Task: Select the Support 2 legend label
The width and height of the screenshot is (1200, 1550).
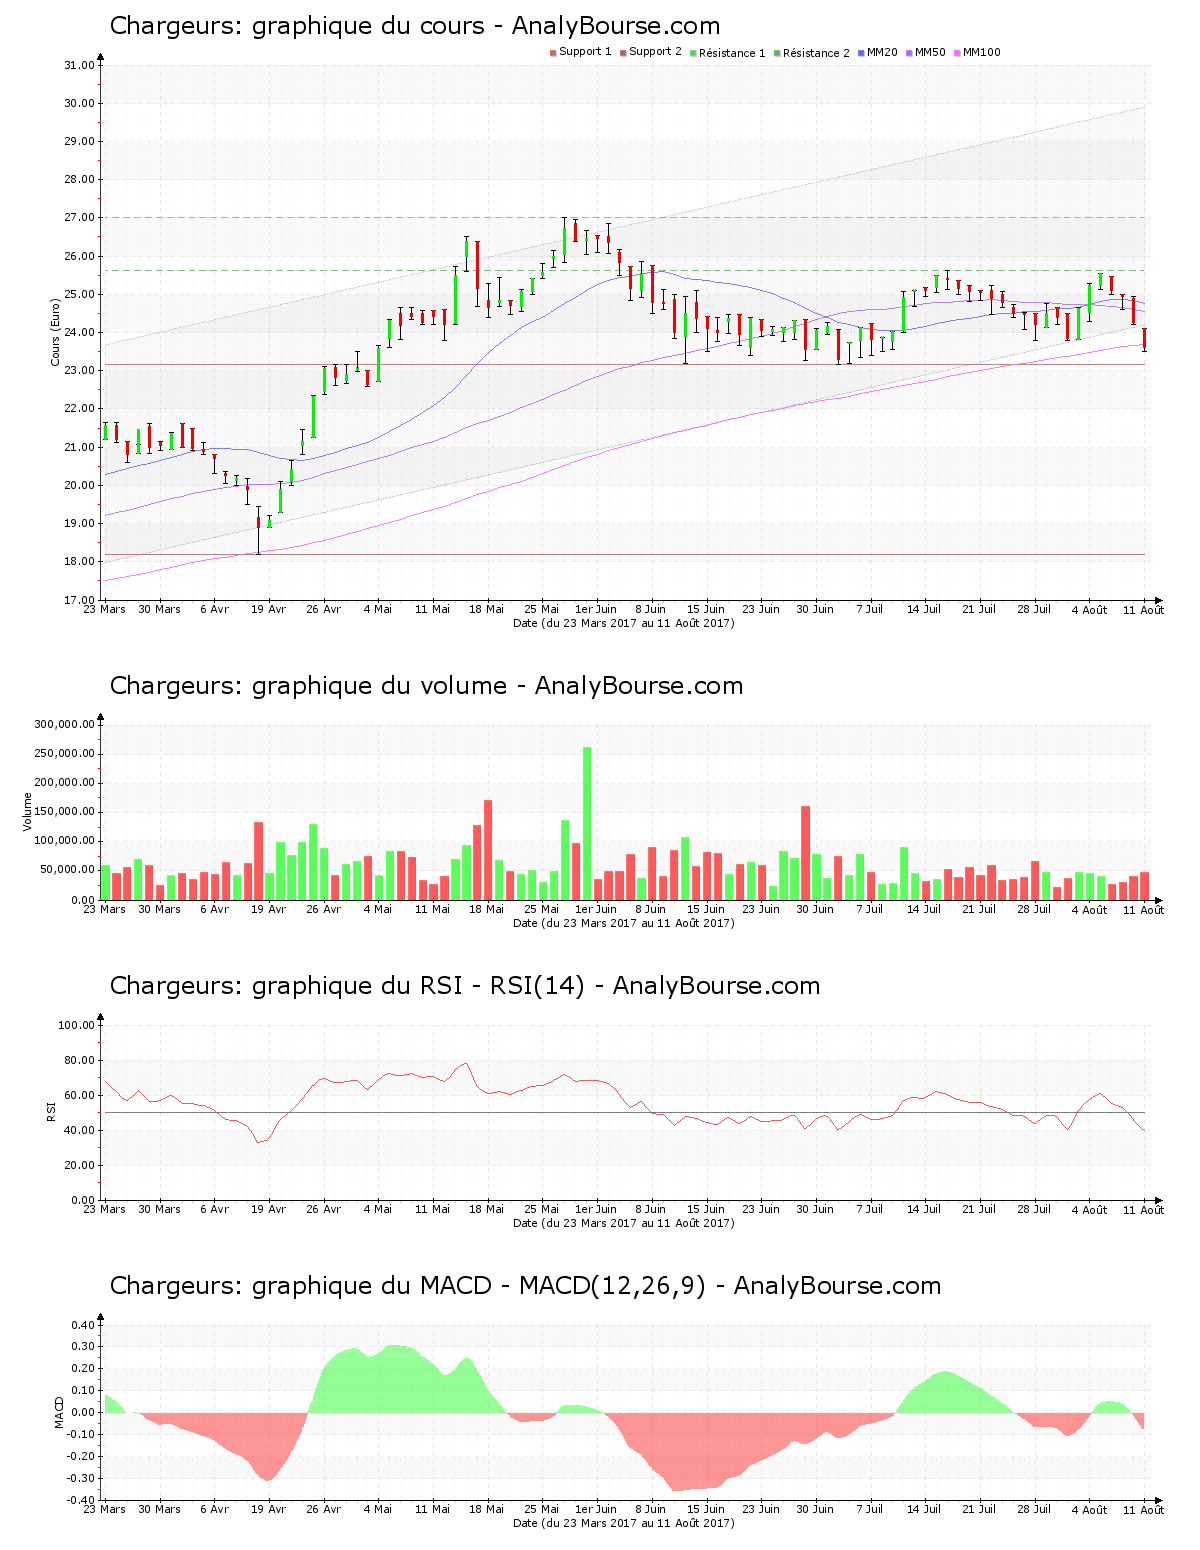Action: [x=655, y=52]
